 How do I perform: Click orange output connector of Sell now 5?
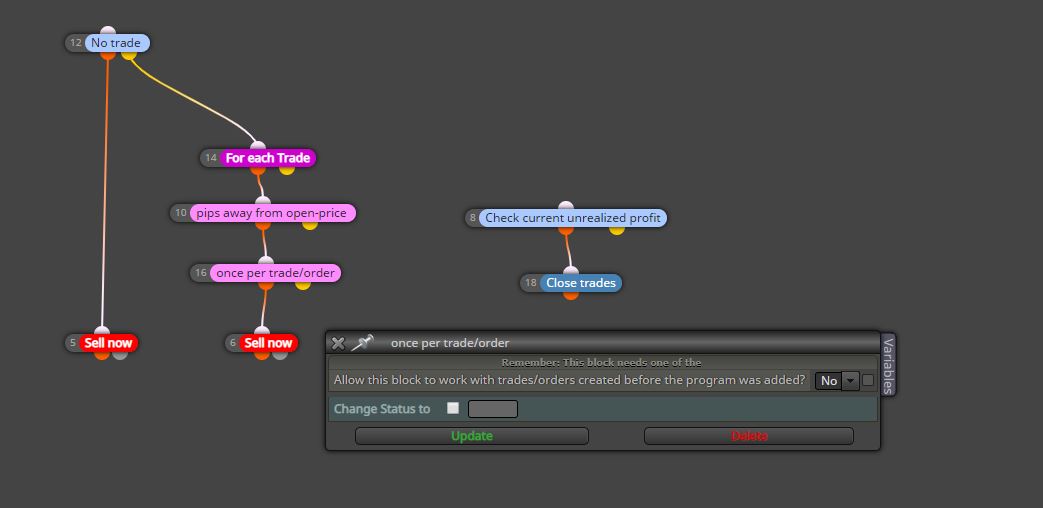pos(102,355)
